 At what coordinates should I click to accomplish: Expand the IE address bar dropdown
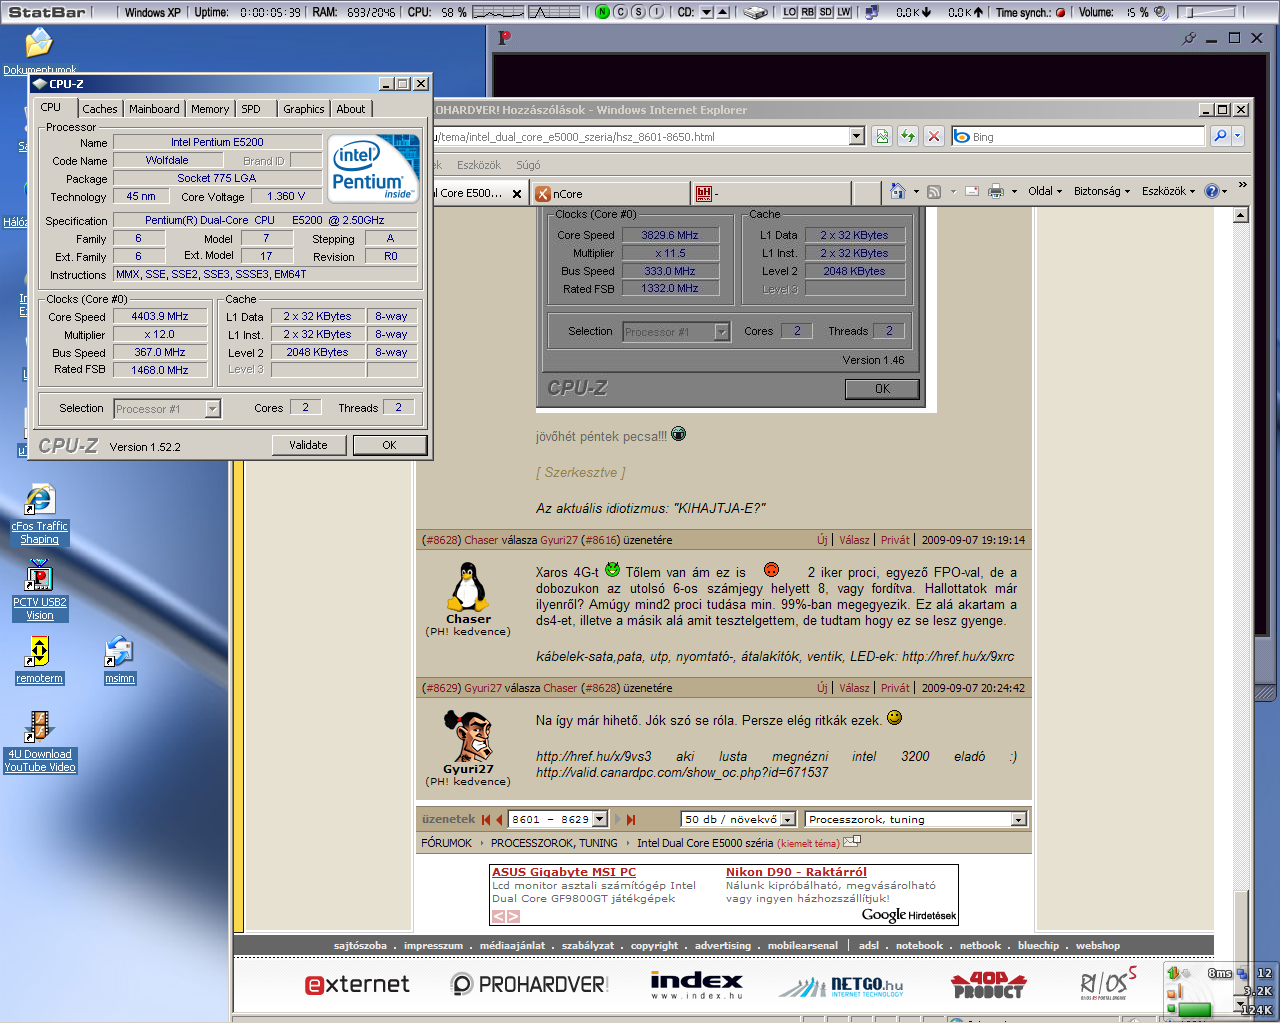point(856,136)
